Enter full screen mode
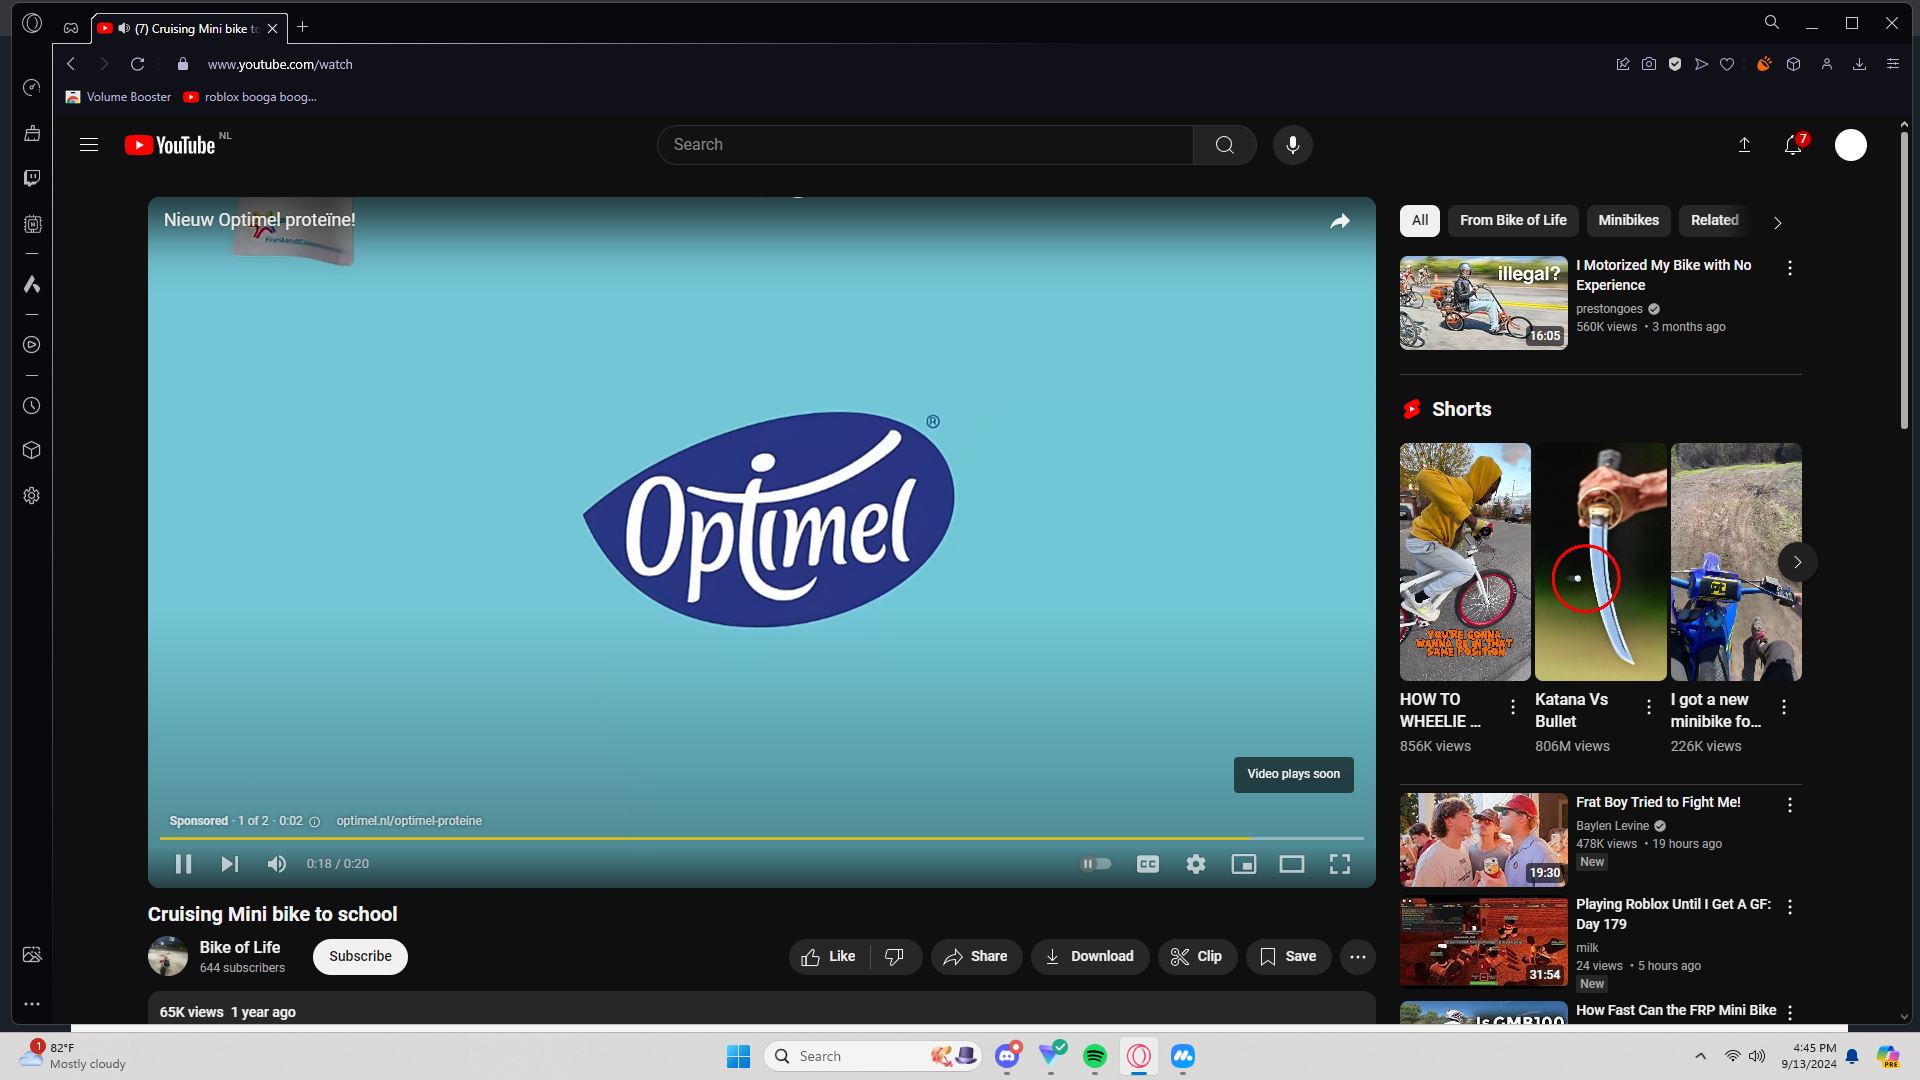 1340,864
